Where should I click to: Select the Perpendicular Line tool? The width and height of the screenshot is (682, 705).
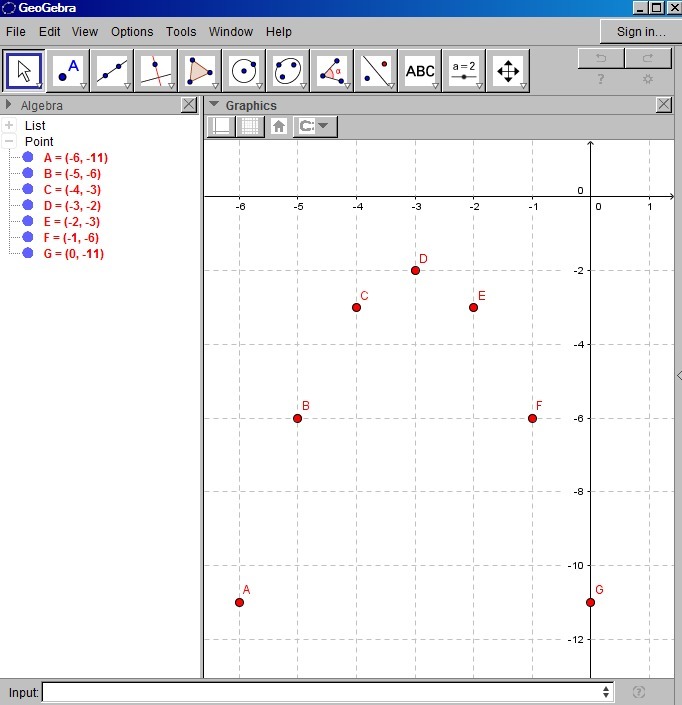pos(156,71)
